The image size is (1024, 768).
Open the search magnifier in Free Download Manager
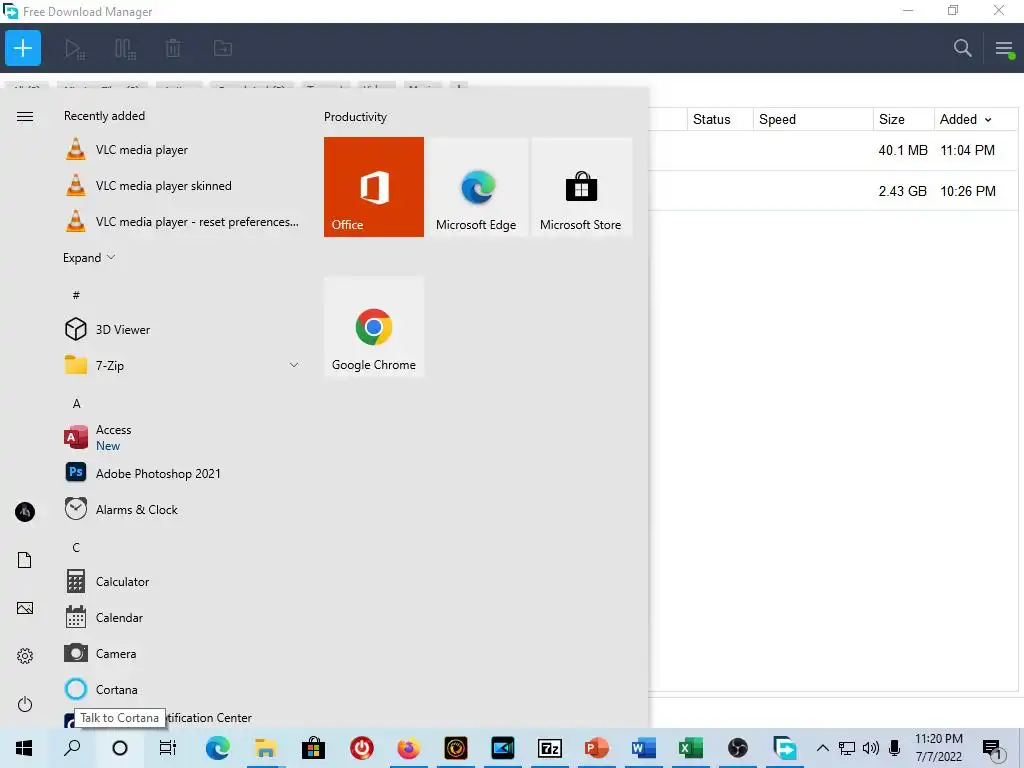962,48
